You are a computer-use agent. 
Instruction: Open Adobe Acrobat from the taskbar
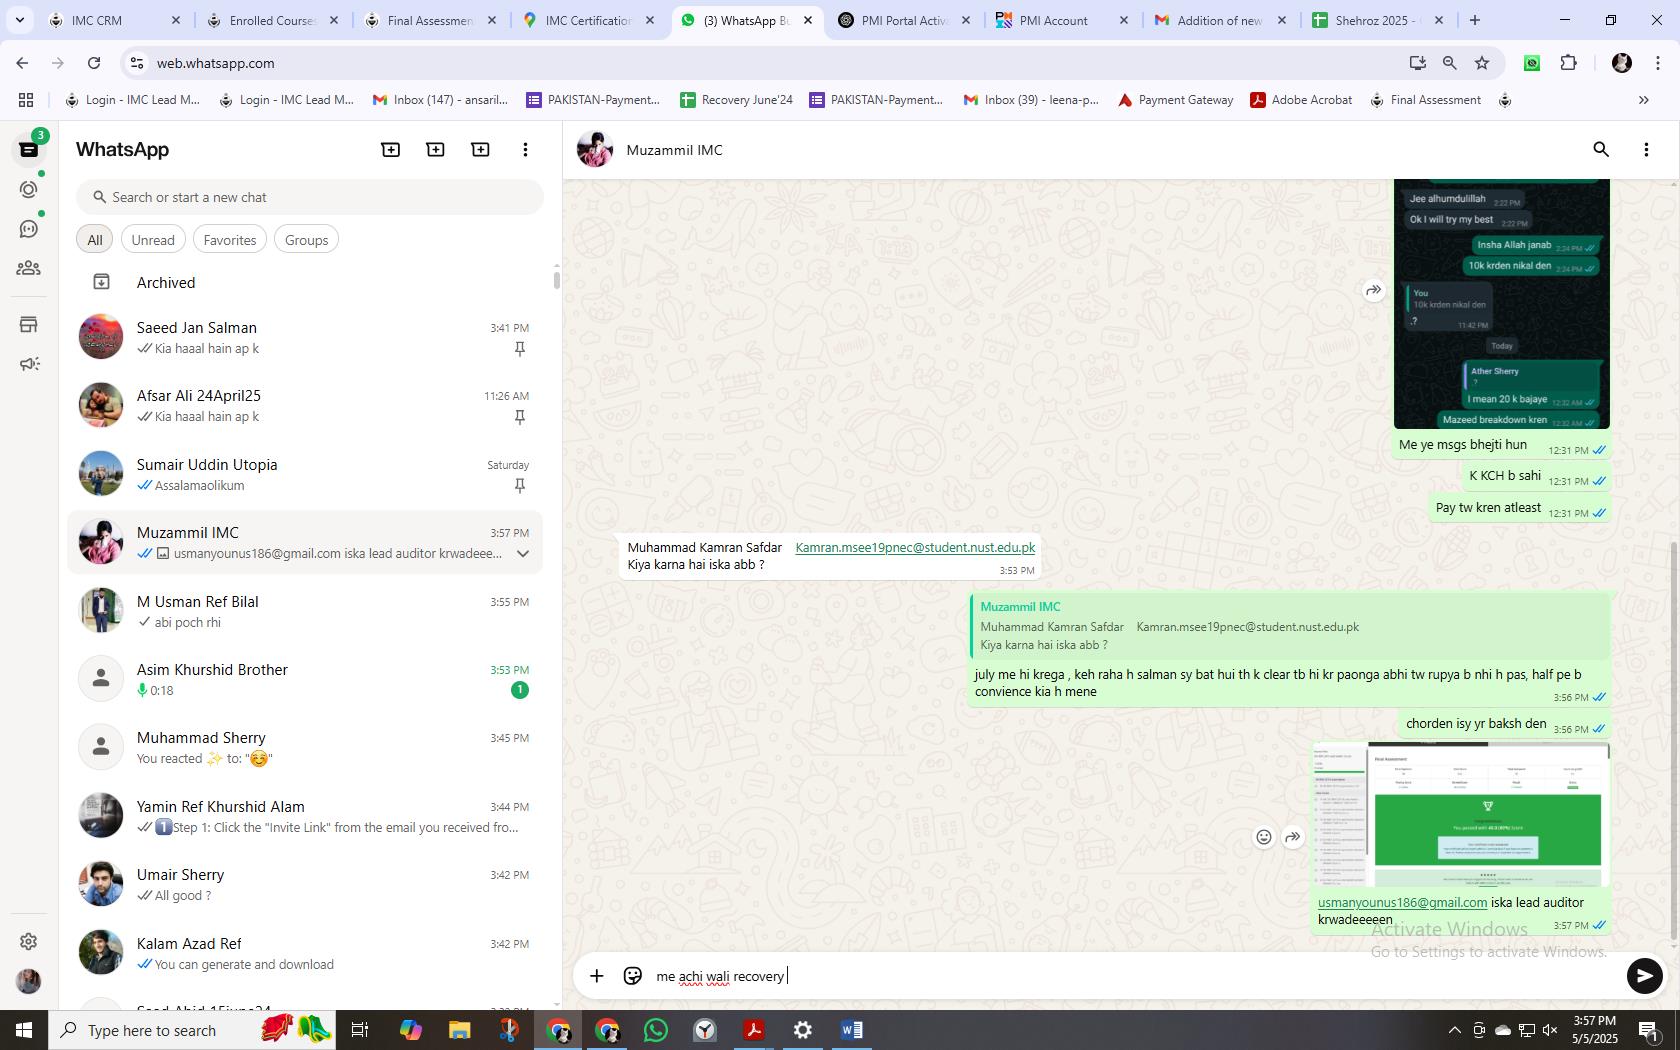[754, 1030]
